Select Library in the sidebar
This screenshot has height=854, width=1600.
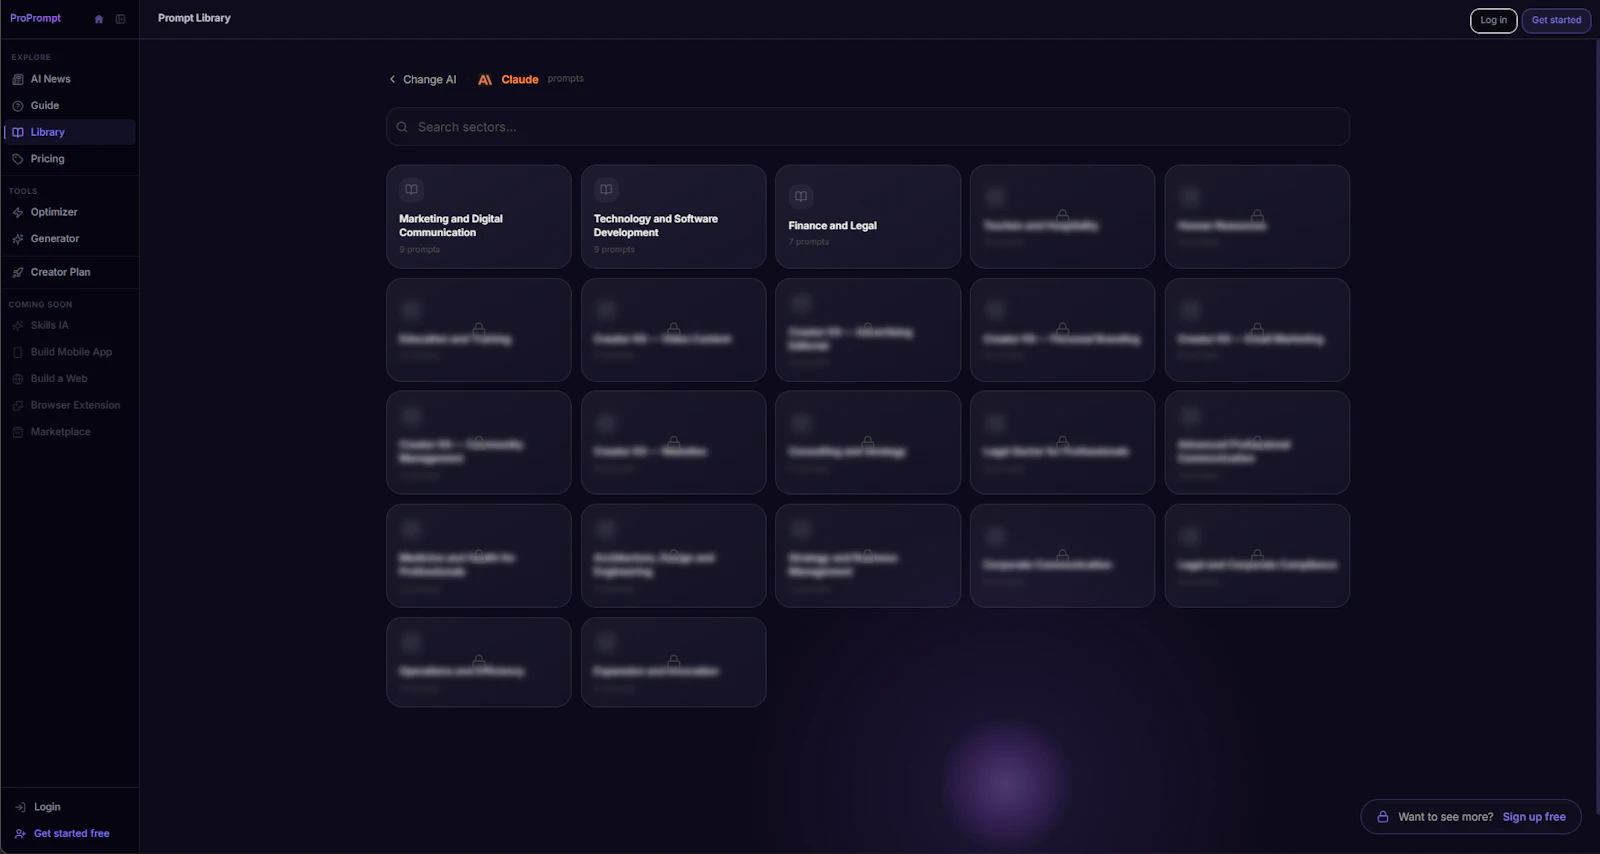point(69,132)
